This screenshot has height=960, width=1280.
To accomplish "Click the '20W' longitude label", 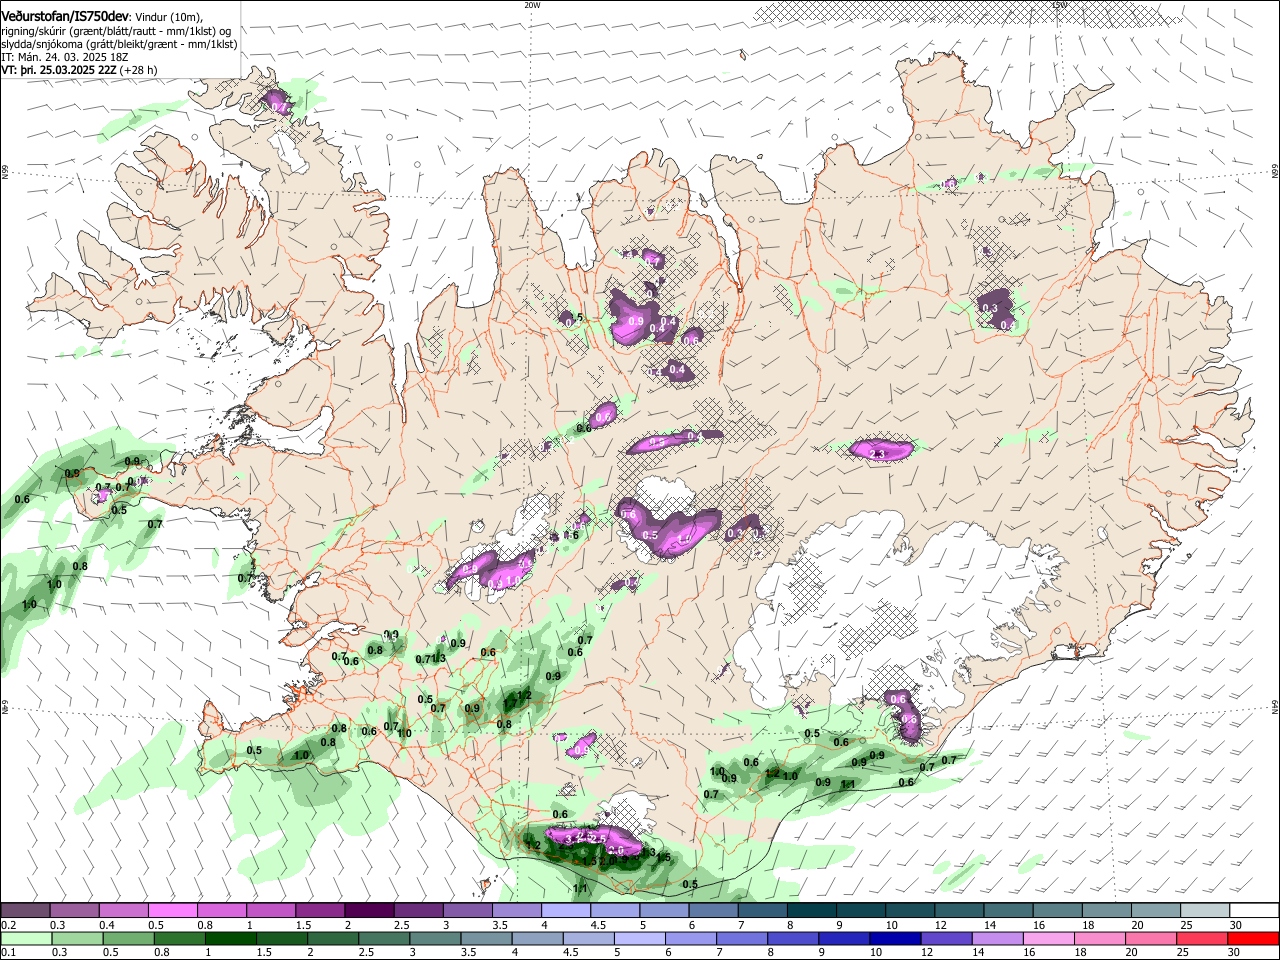I will tap(532, 5).
